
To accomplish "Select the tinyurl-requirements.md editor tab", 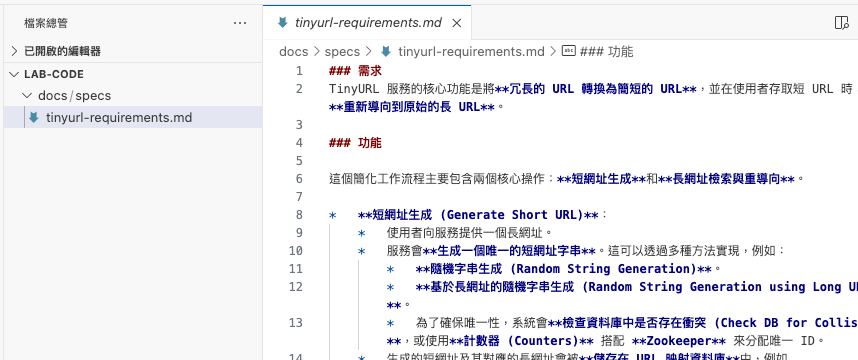I will pyautogui.click(x=367, y=23).
